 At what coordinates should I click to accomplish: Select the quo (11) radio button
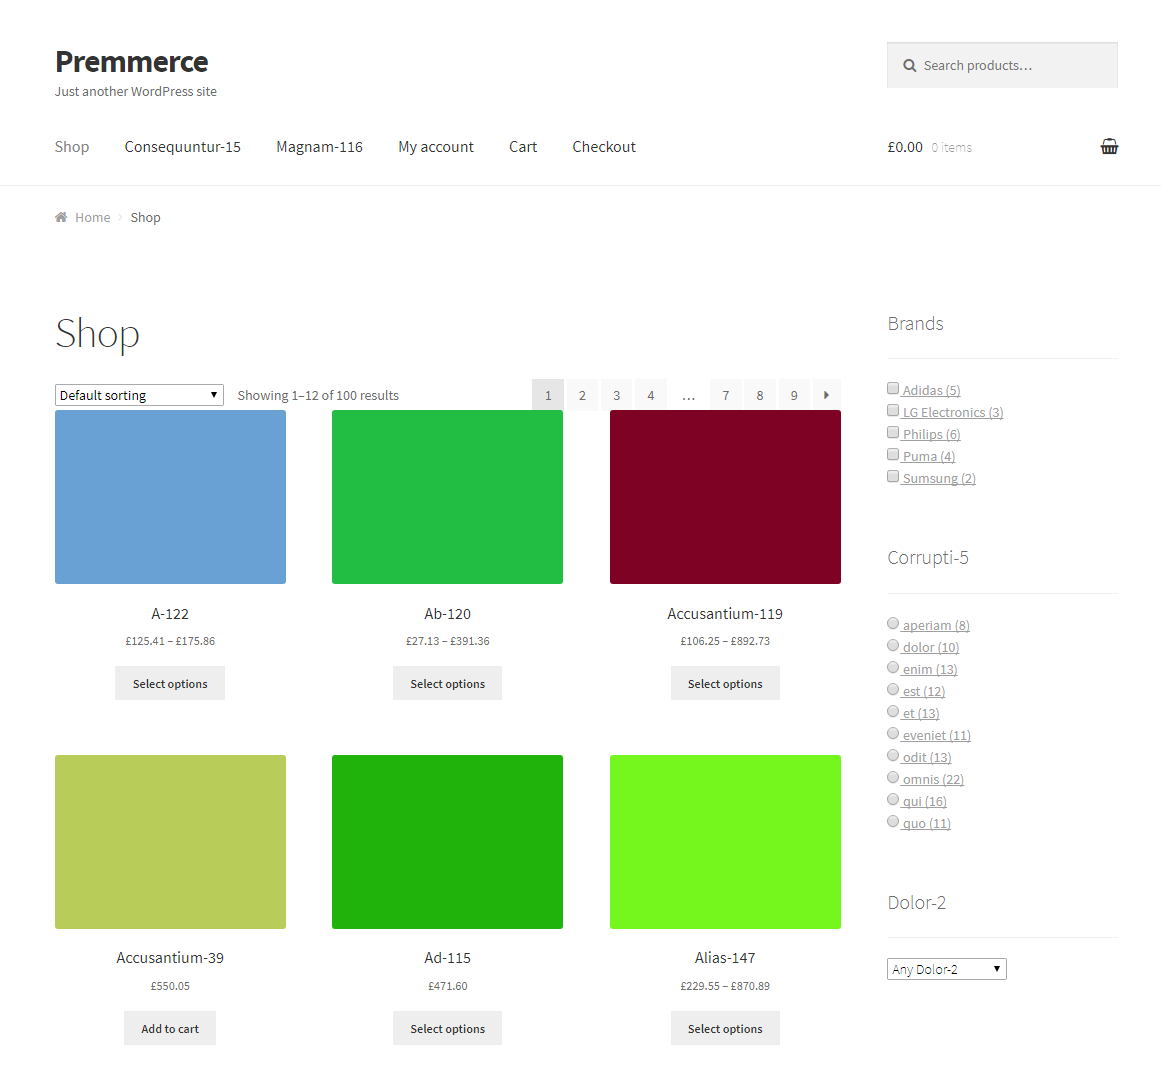point(893,821)
